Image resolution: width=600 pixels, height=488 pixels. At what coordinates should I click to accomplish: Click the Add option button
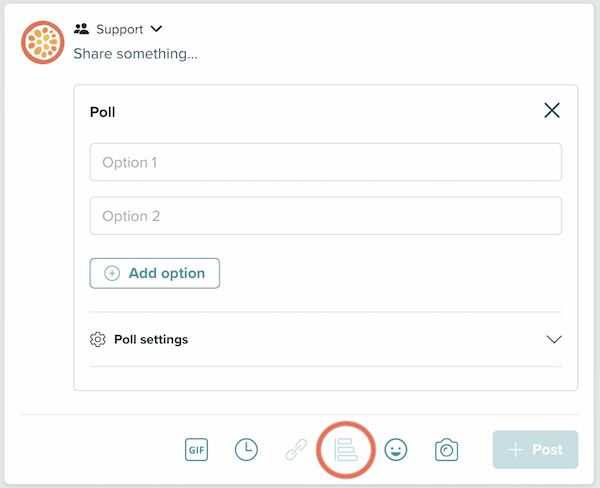155,273
